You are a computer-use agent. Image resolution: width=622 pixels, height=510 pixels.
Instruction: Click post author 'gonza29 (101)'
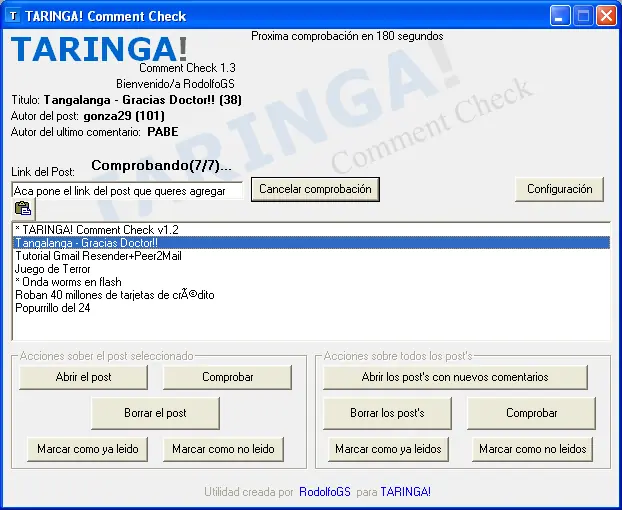(x=124, y=116)
